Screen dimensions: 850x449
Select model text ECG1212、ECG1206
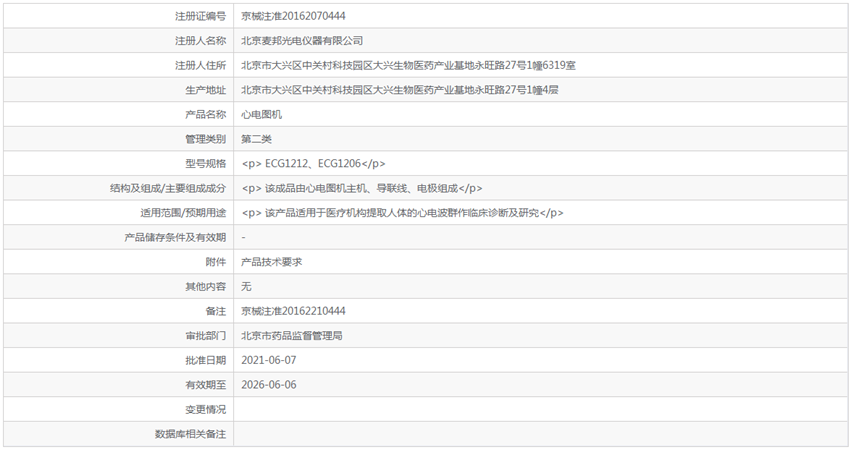[x=313, y=164]
